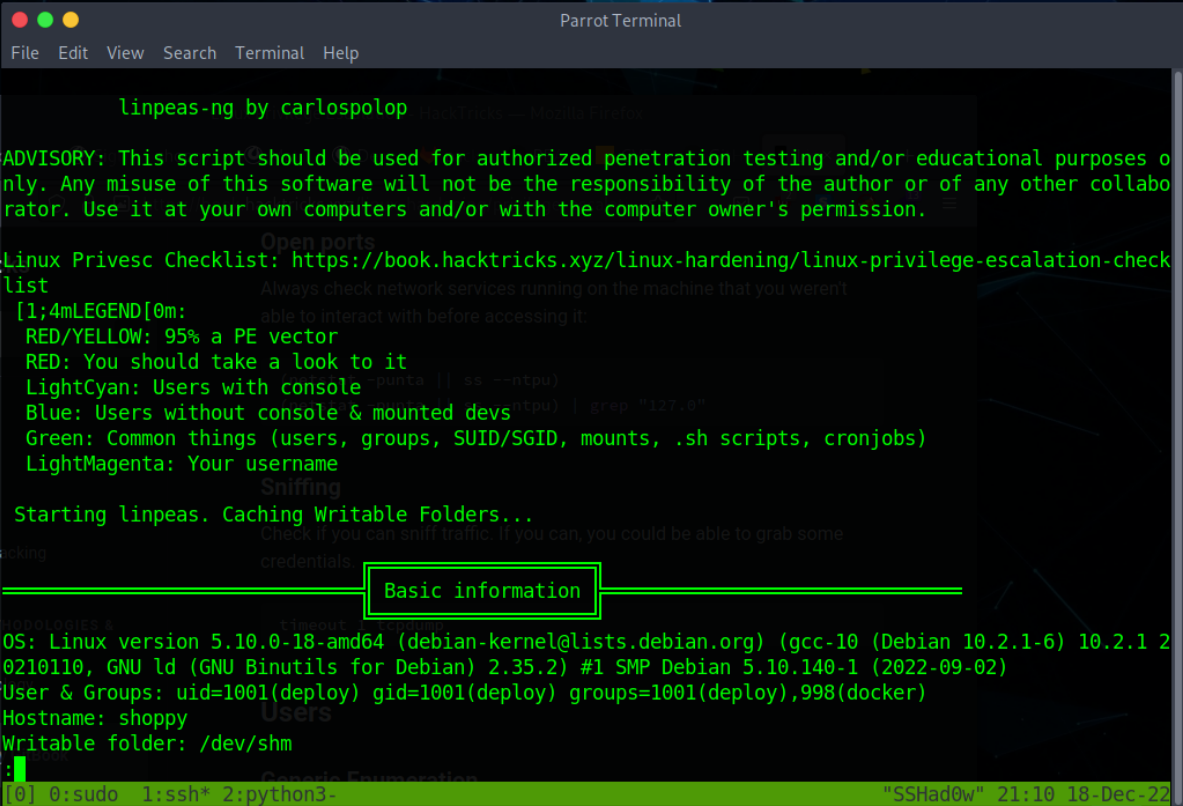Open the View menu

coord(125,53)
